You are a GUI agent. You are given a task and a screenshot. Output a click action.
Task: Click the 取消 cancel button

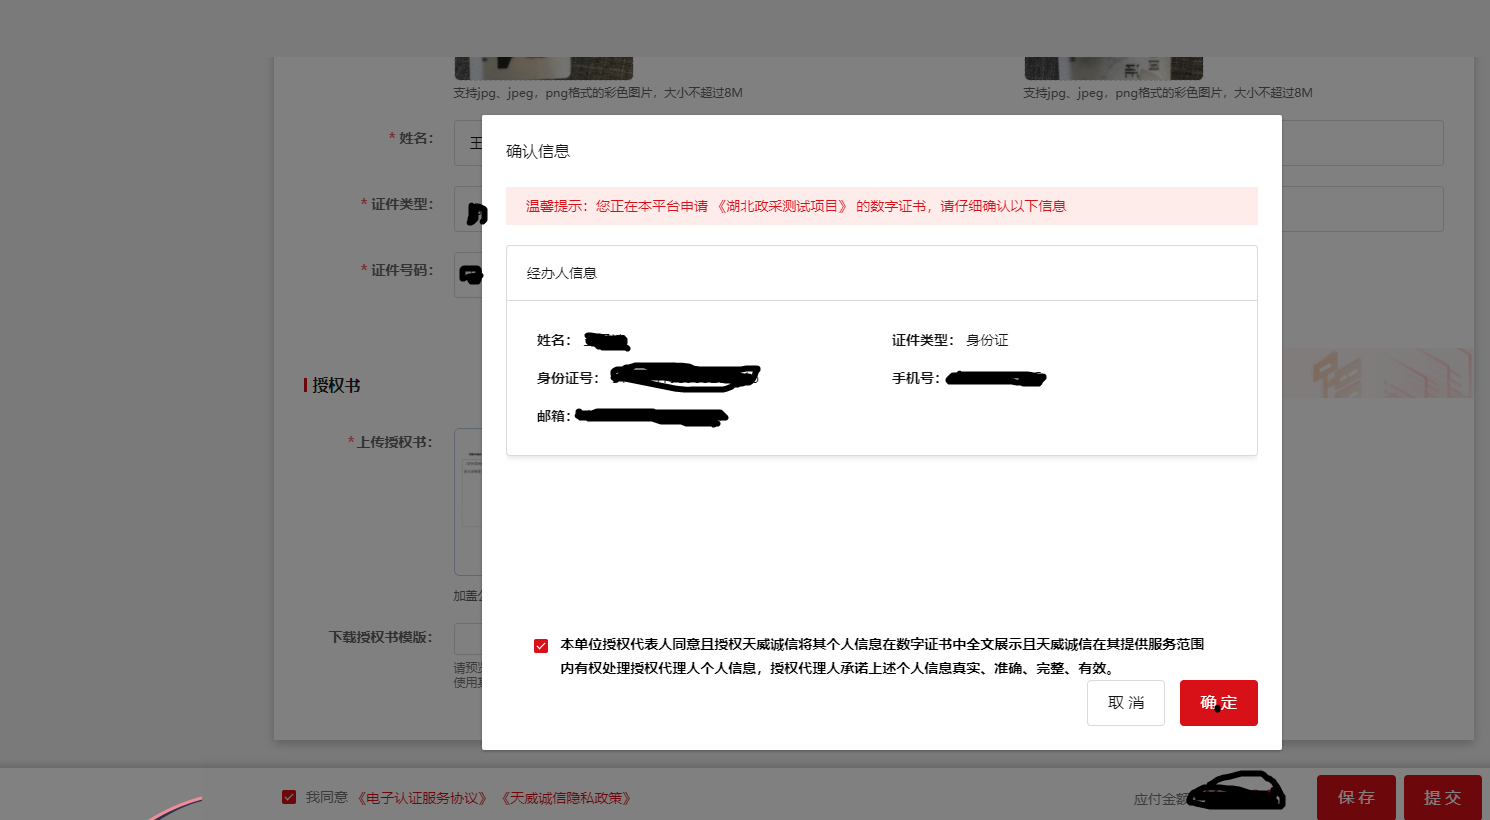point(1125,703)
